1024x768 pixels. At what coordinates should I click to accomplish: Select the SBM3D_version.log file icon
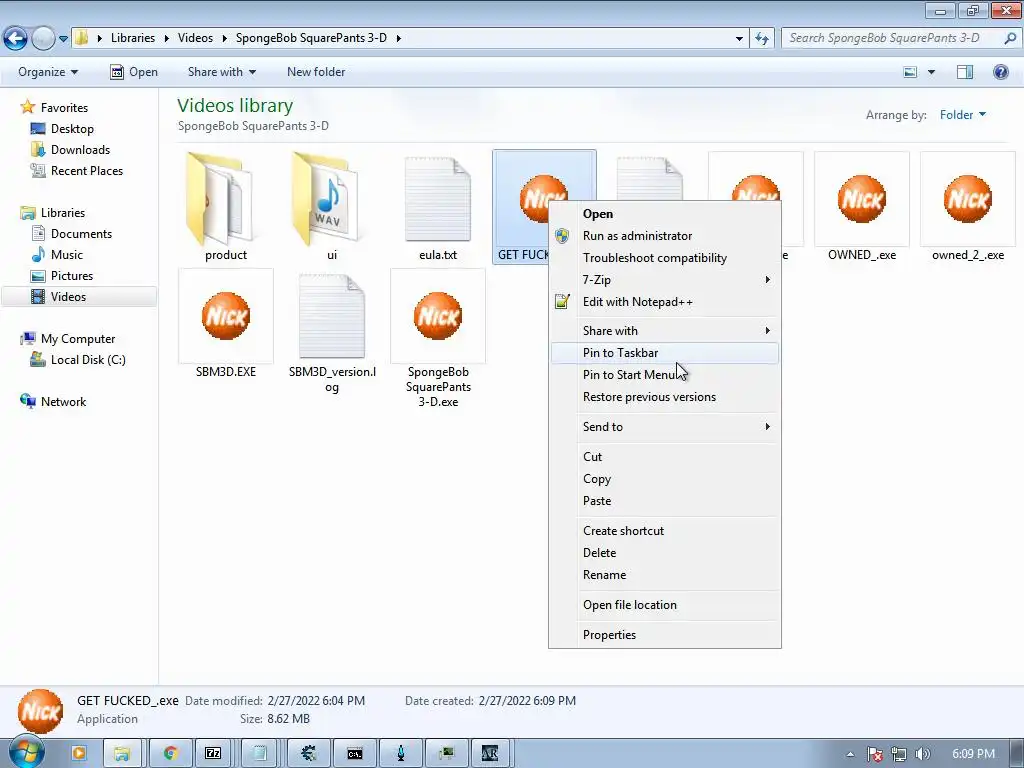tap(332, 316)
